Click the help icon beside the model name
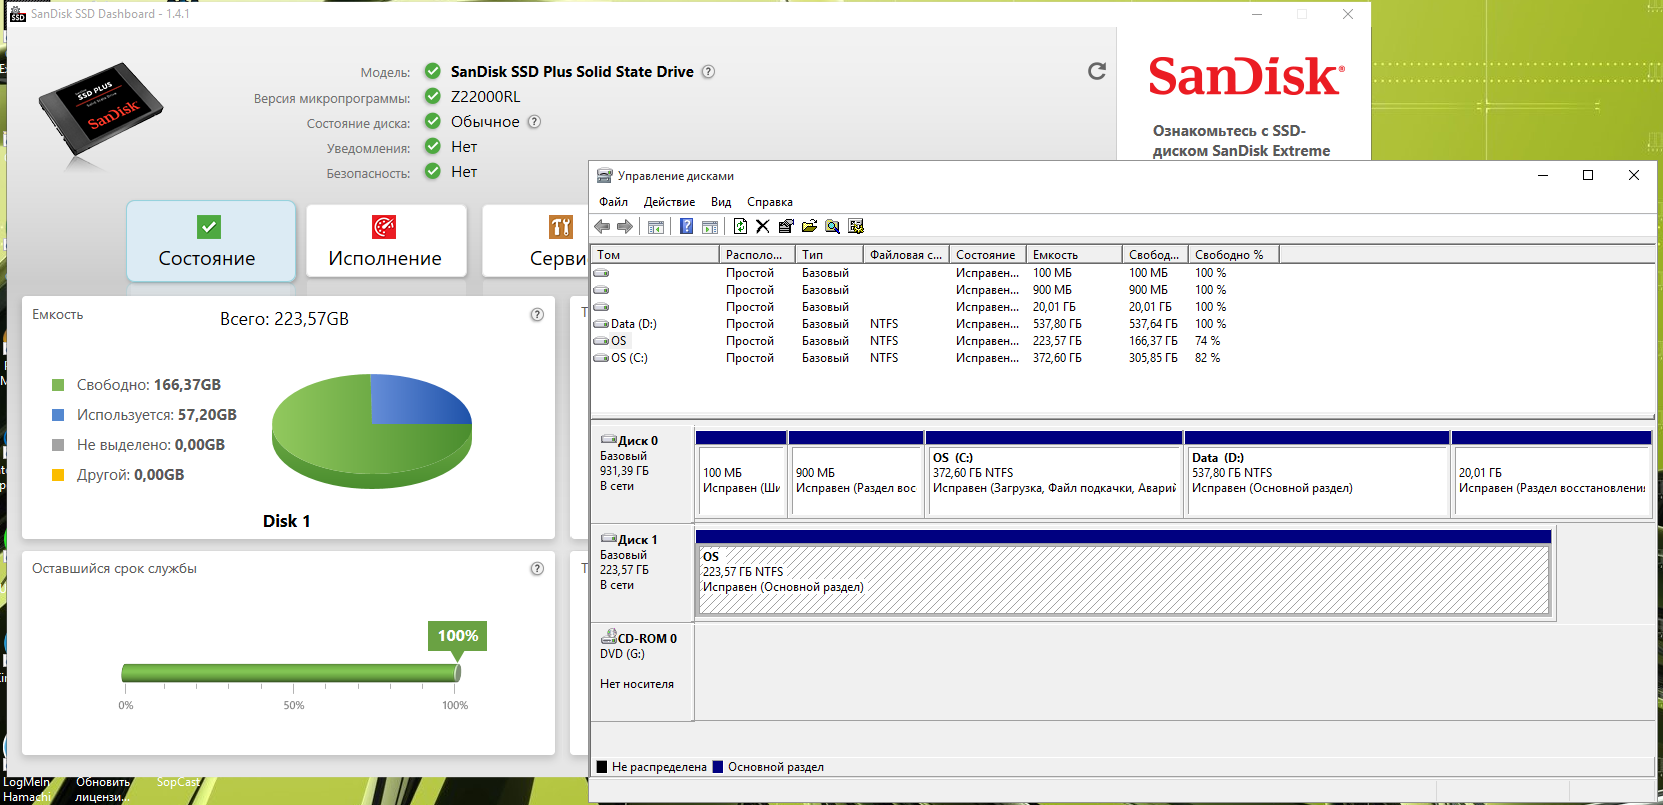Screen dimensions: 1663x805 (708, 72)
